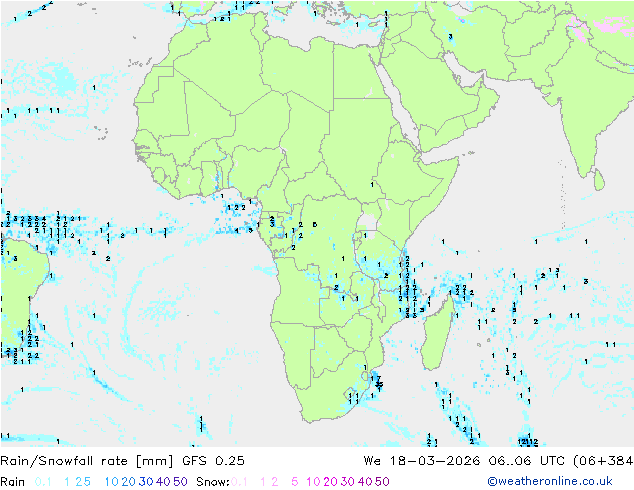Screen dimensions: 634x490
Task: Pick the Rain 40 legend color value
Action: click(163, 482)
